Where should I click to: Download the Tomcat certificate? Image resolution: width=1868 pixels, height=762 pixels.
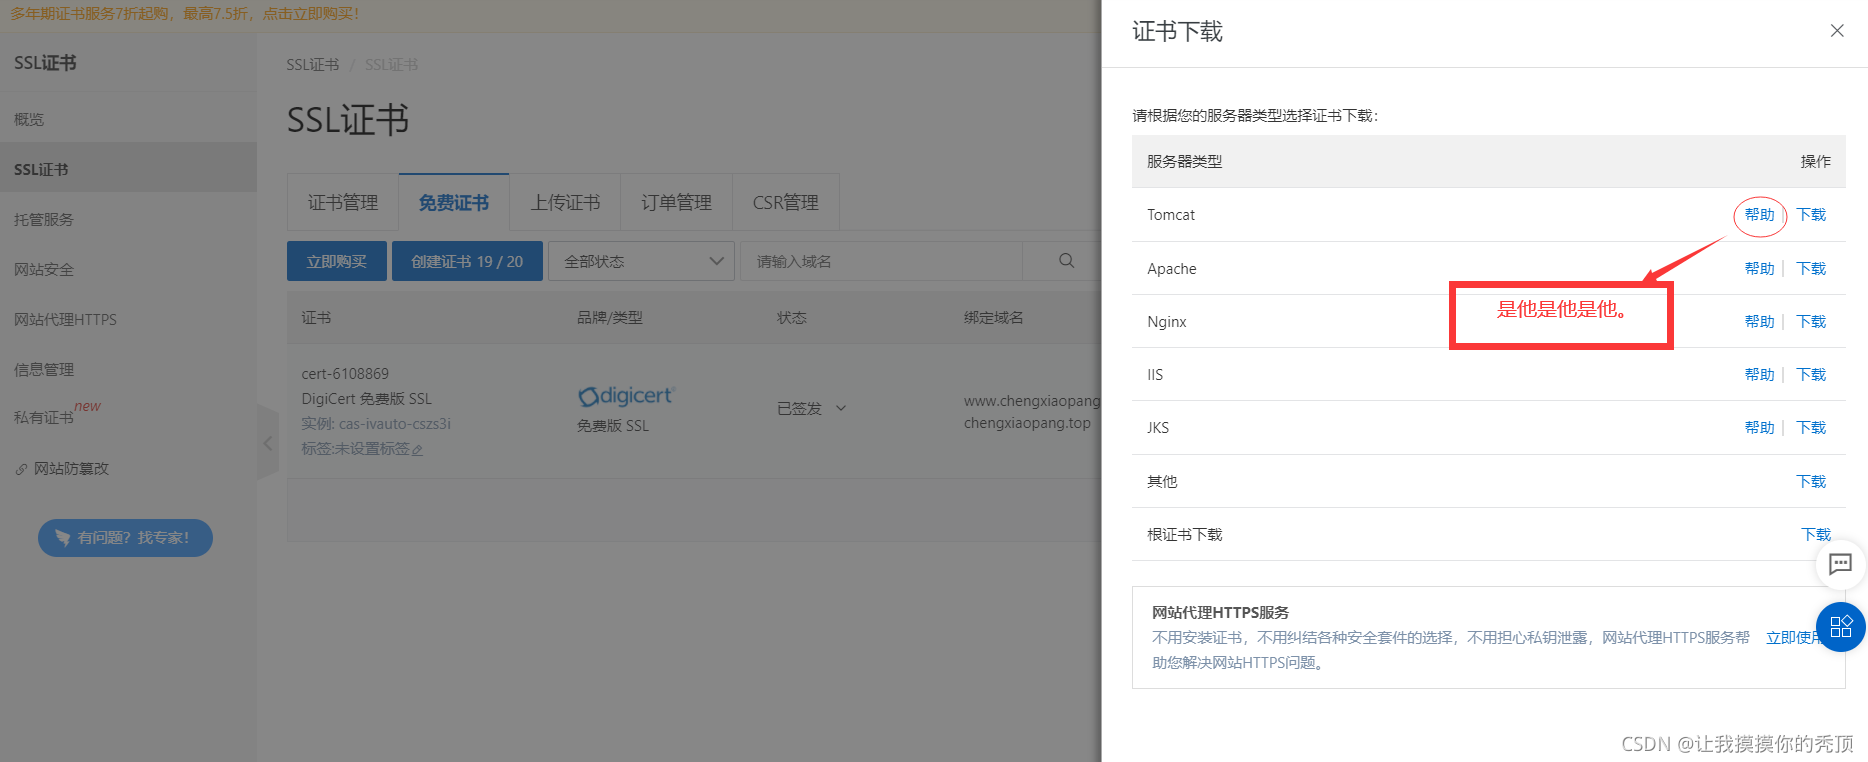(x=1811, y=215)
